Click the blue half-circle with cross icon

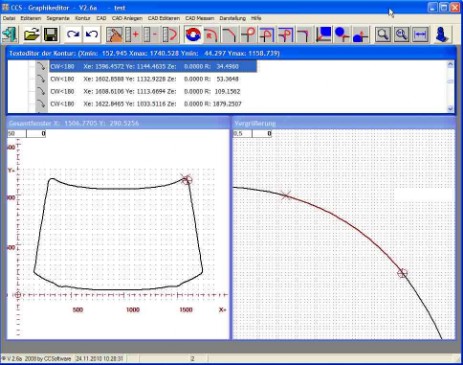[361, 34]
